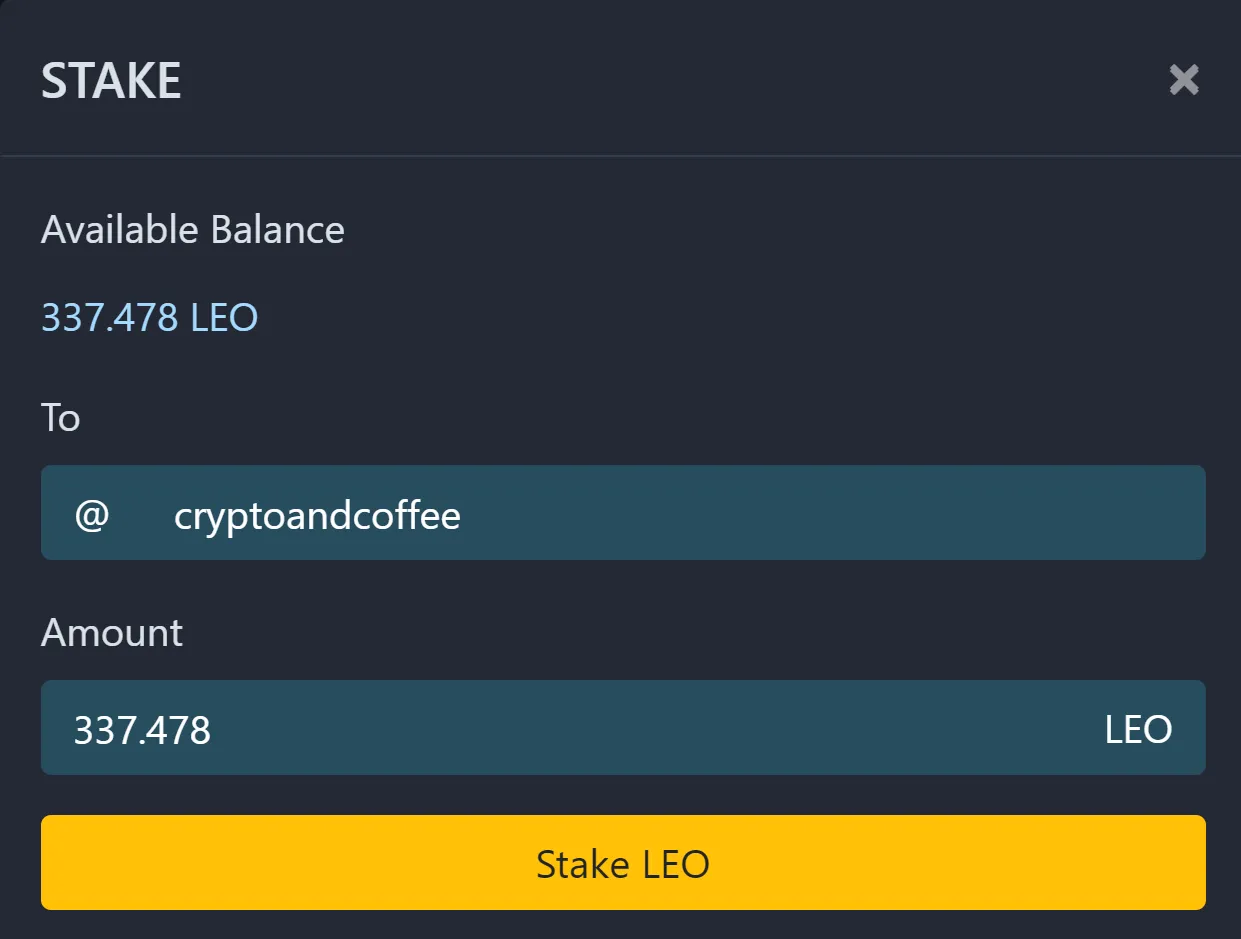Click the Available Balance label
1241x939 pixels.
(x=193, y=230)
